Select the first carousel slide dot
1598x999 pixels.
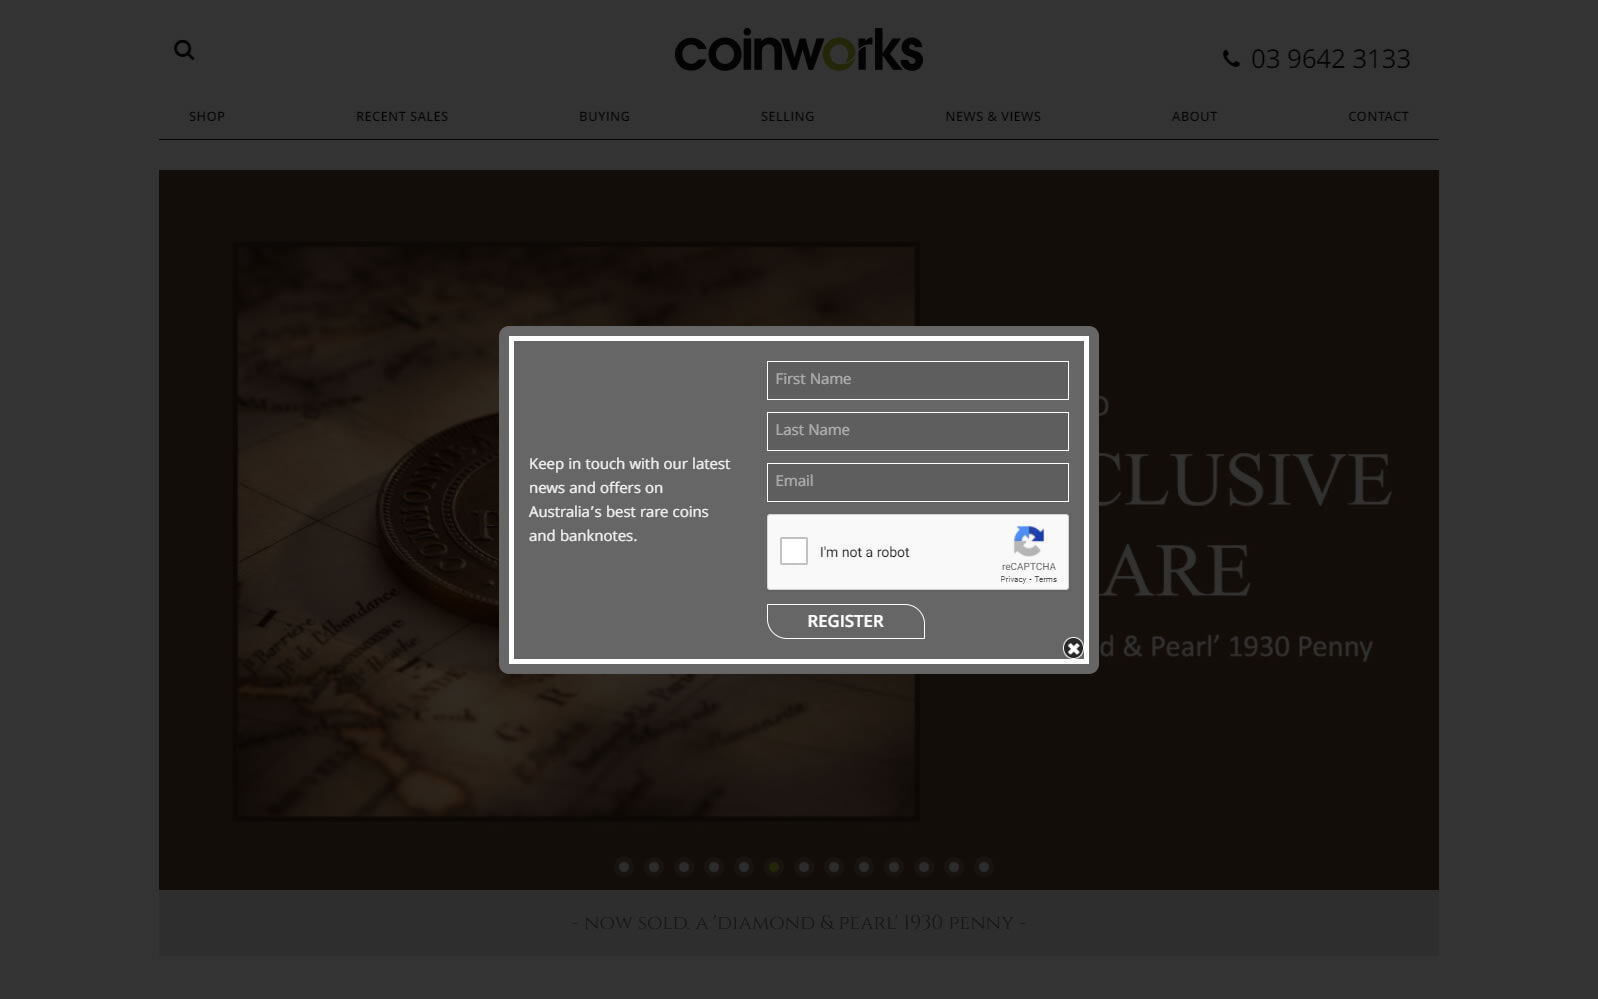[624, 867]
